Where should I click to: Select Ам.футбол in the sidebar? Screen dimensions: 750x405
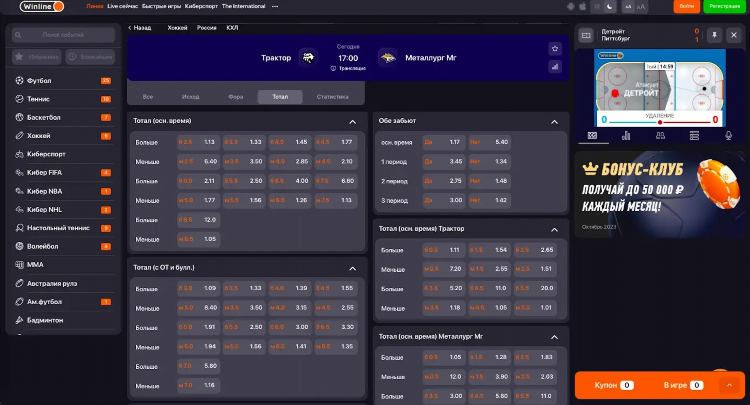(63, 302)
